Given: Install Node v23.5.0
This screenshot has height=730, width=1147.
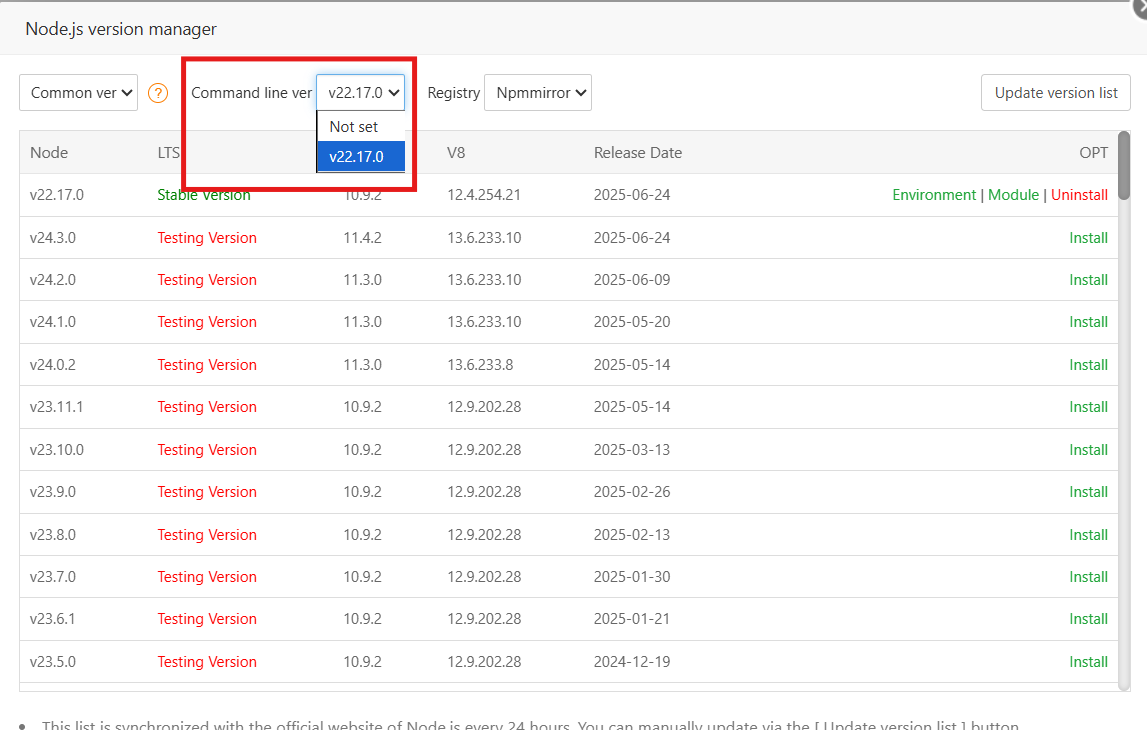Looking at the screenshot, I should [x=1088, y=661].
